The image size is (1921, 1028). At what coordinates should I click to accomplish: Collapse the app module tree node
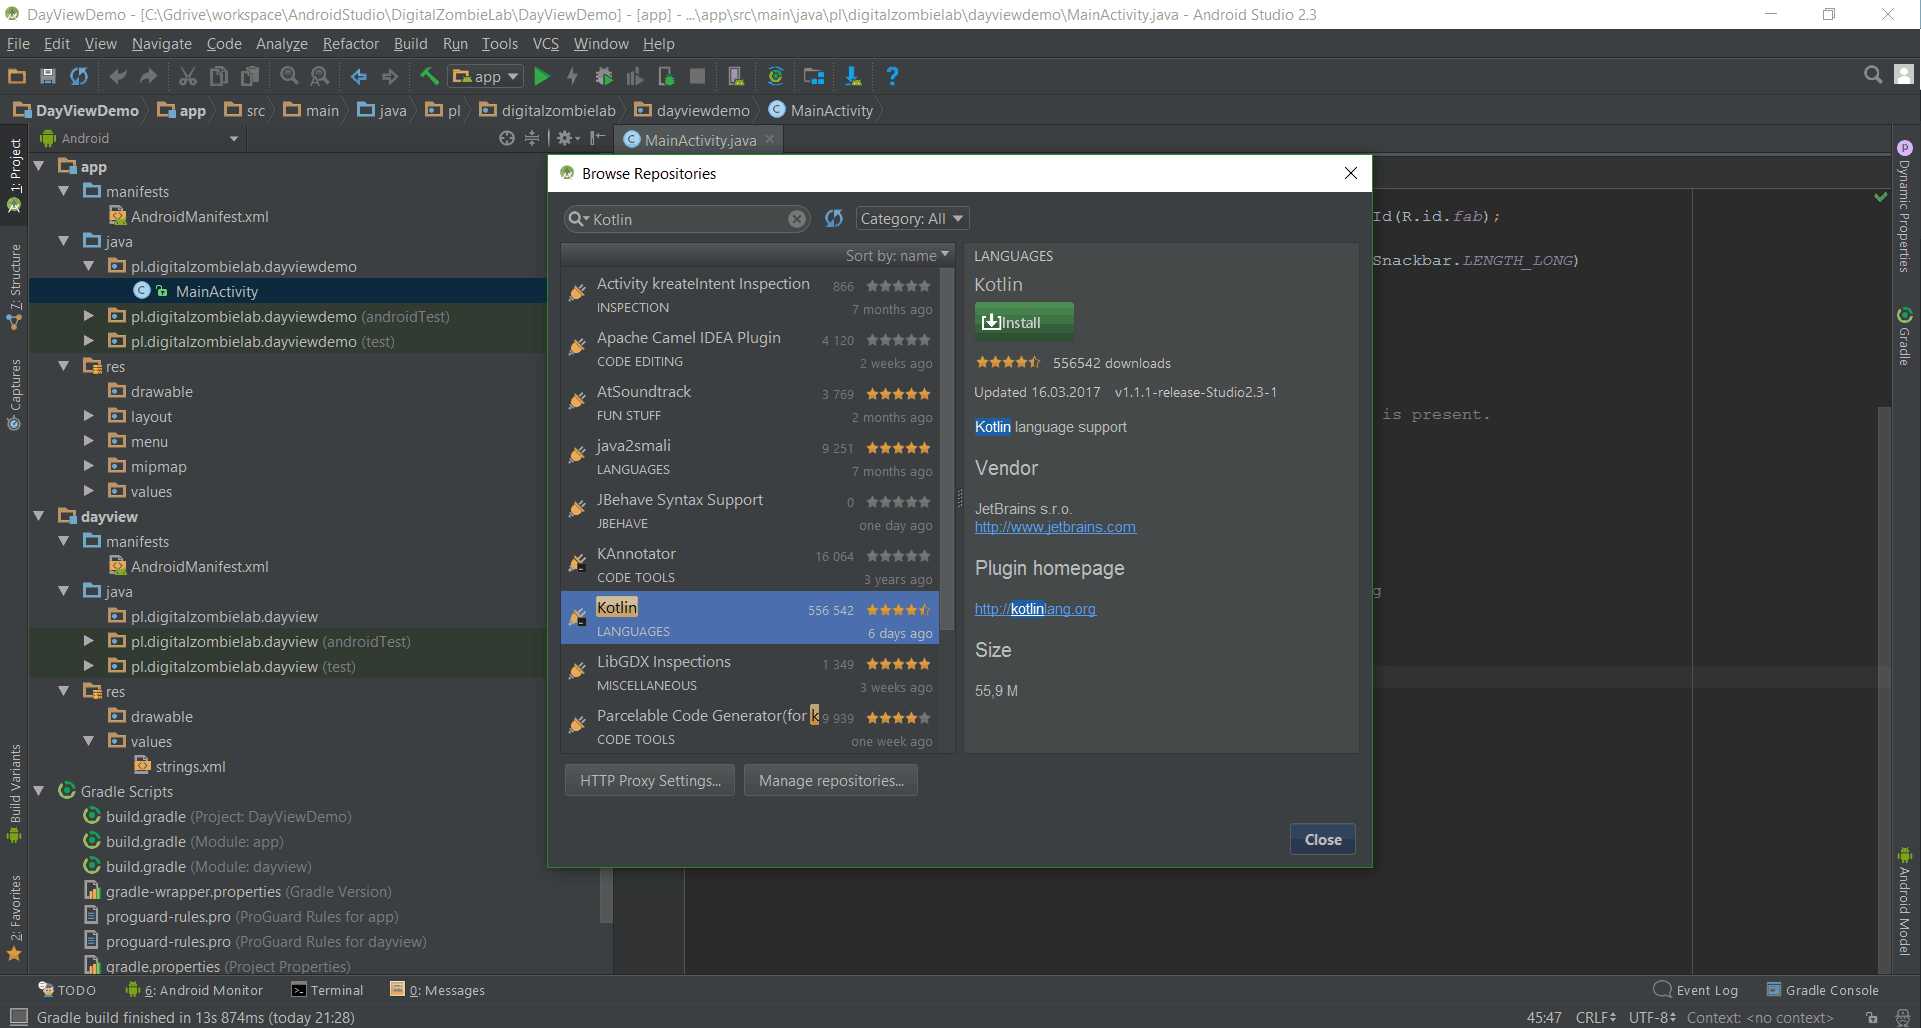pyautogui.click(x=39, y=166)
